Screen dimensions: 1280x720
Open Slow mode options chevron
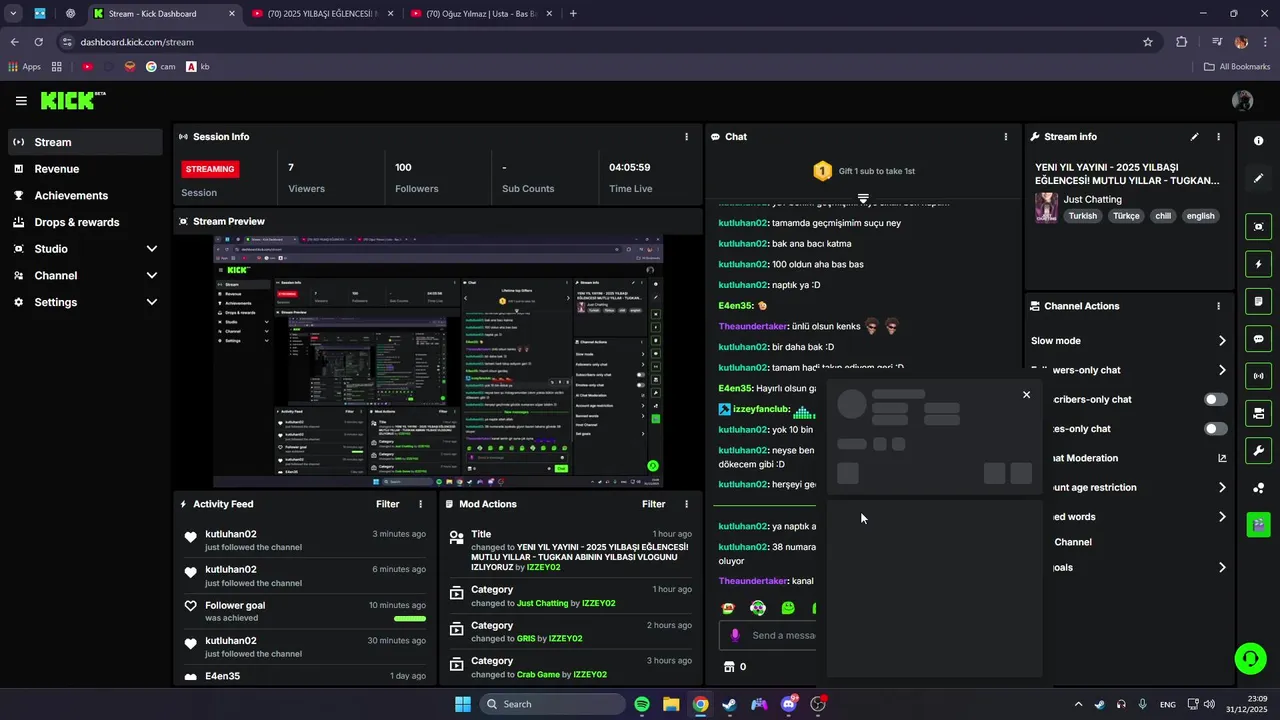click(x=1222, y=341)
